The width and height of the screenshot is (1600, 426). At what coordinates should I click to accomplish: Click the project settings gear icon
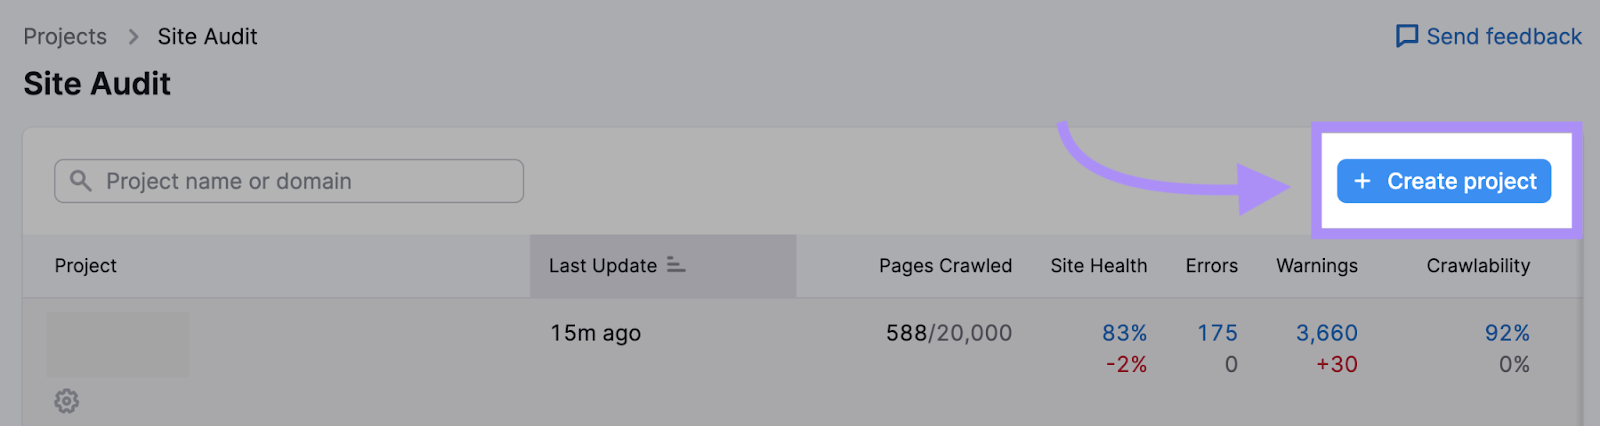tap(66, 401)
